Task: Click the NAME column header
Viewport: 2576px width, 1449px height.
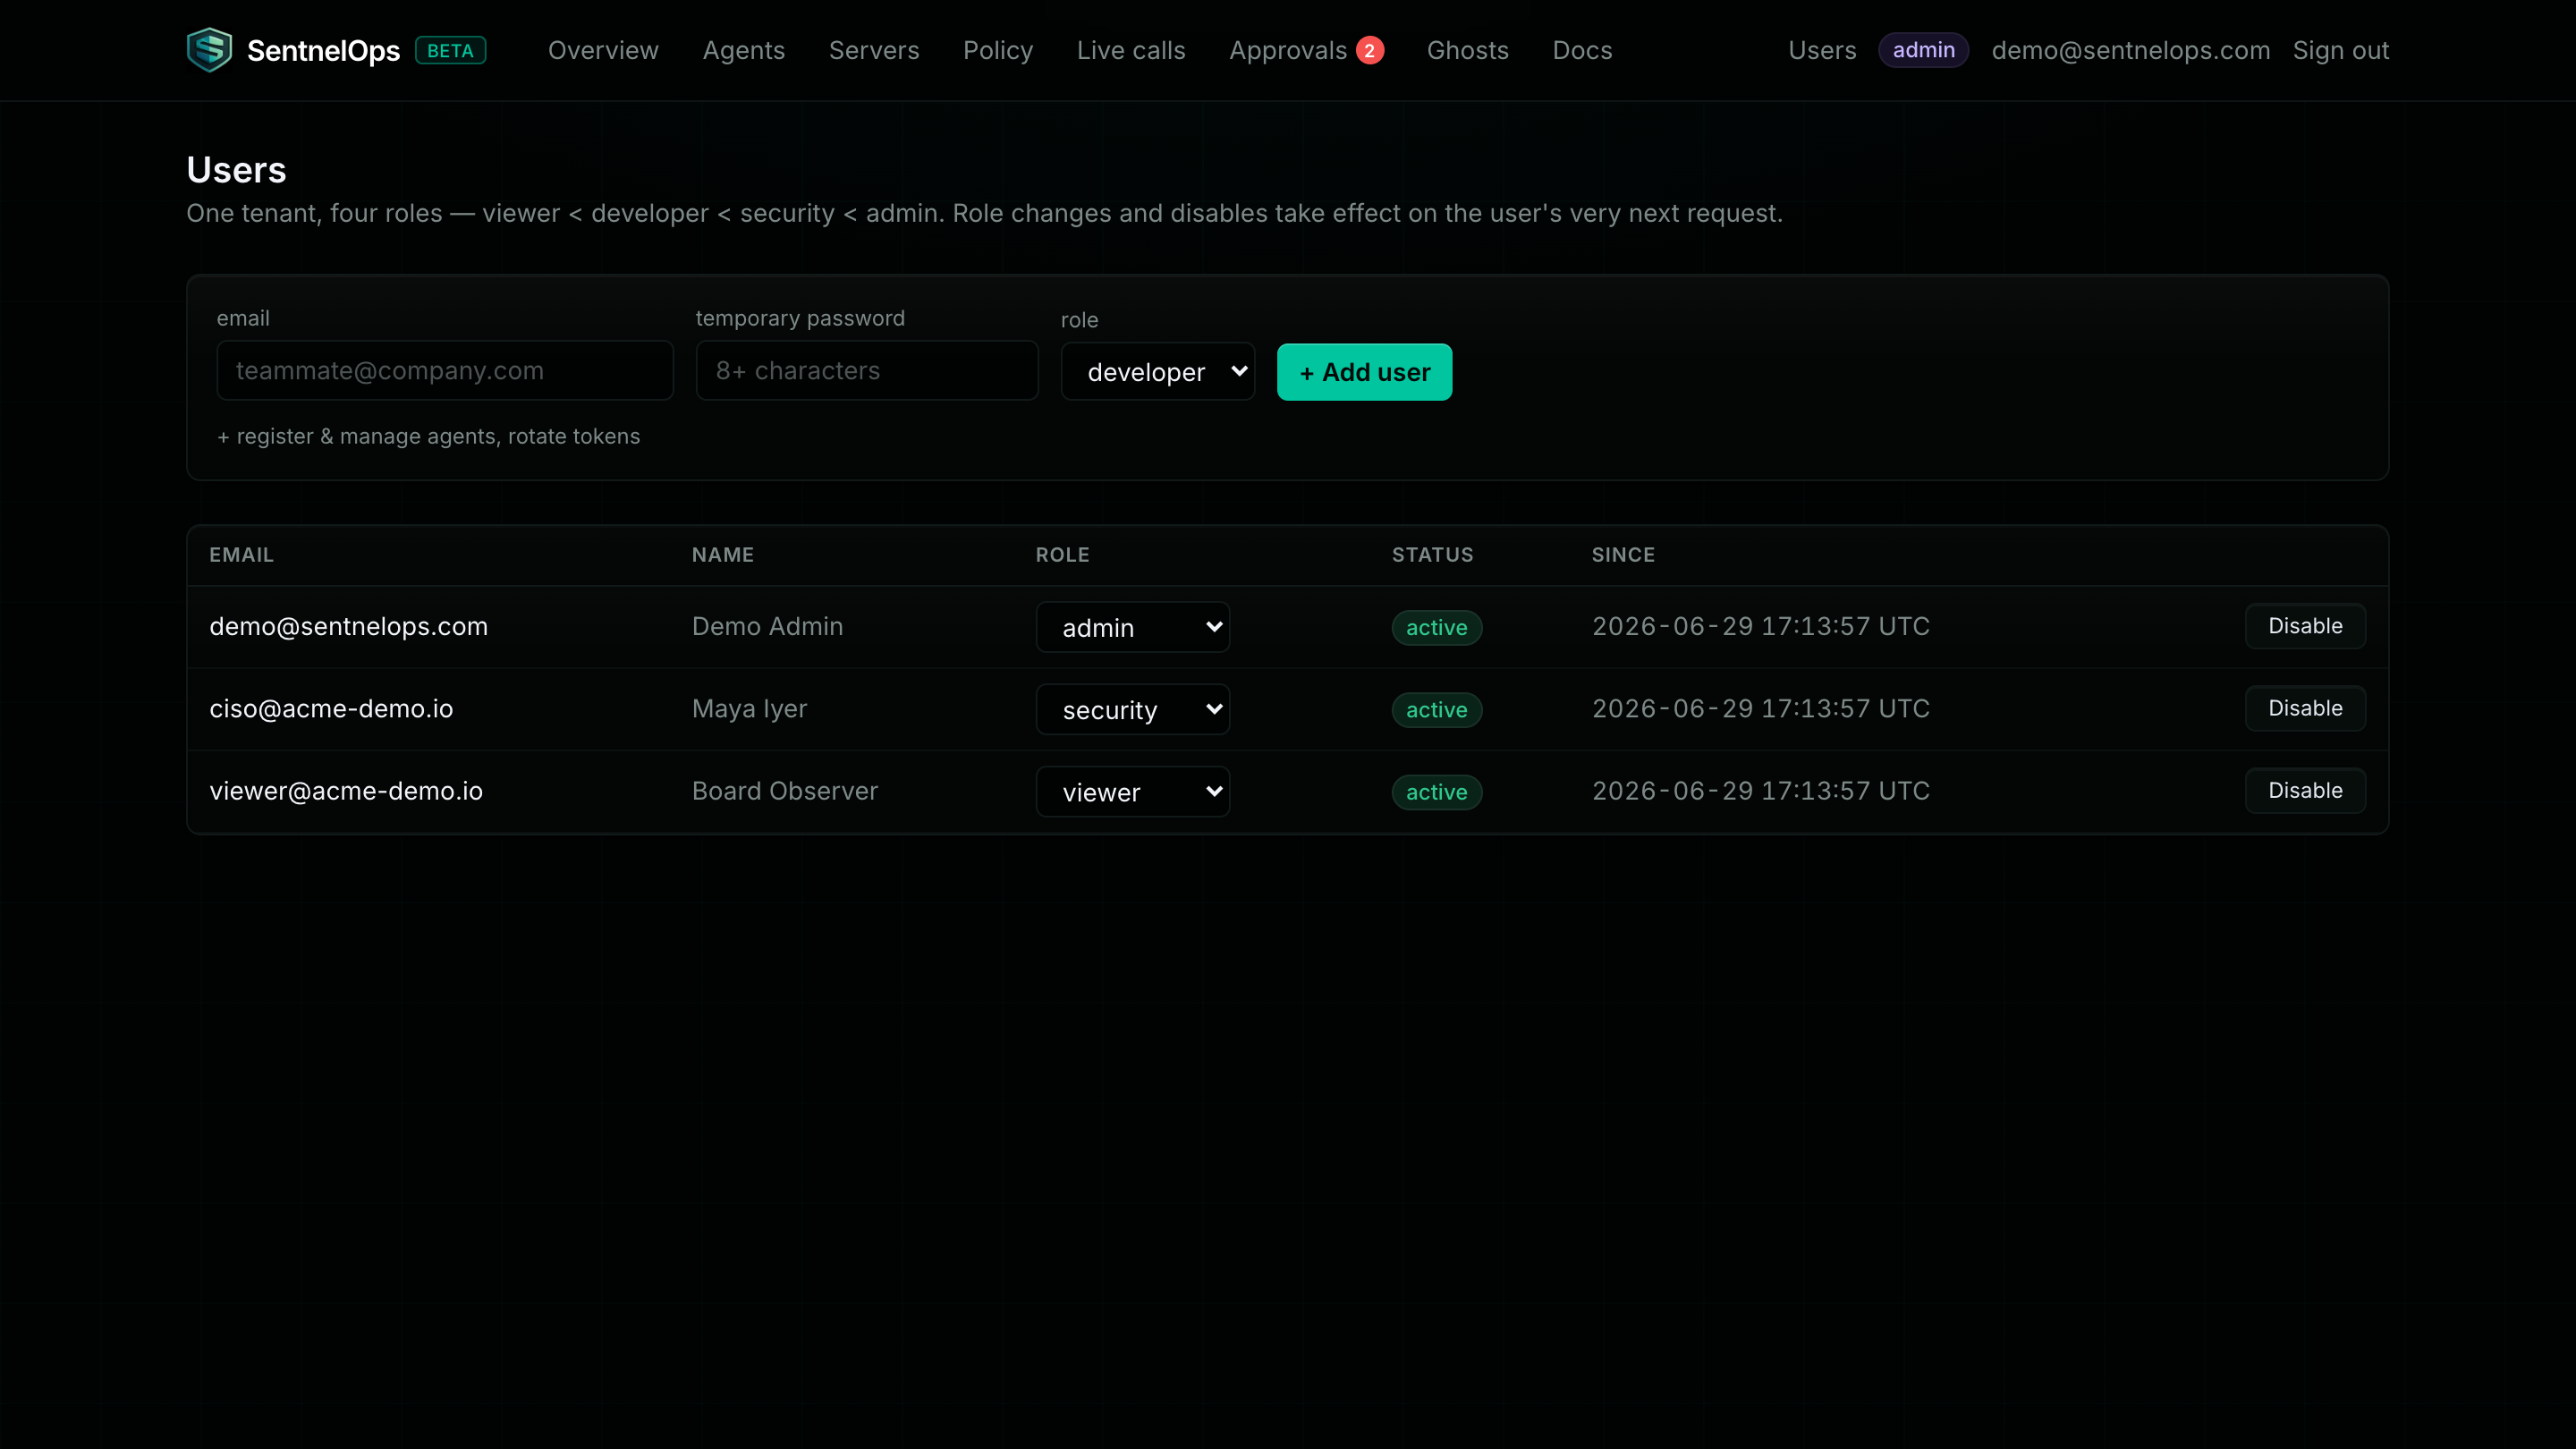Action: point(723,554)
